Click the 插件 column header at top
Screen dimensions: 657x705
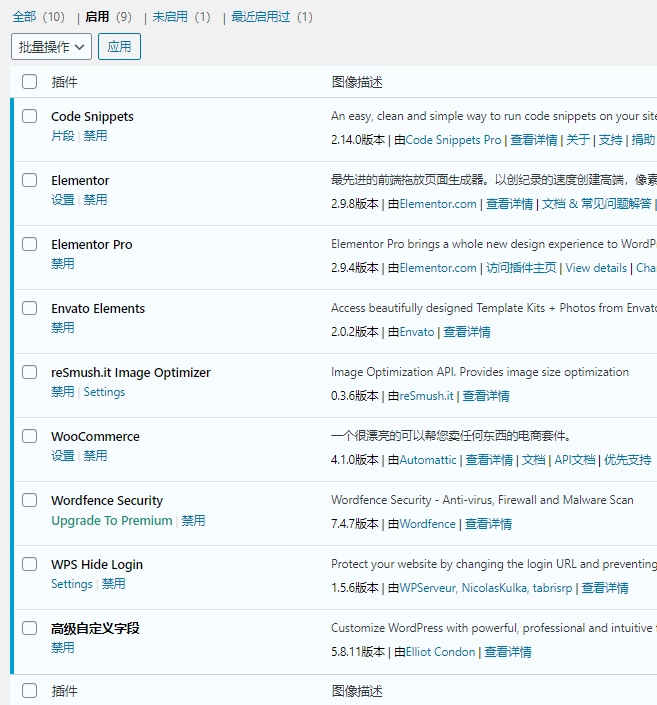(x=64, y=82)
